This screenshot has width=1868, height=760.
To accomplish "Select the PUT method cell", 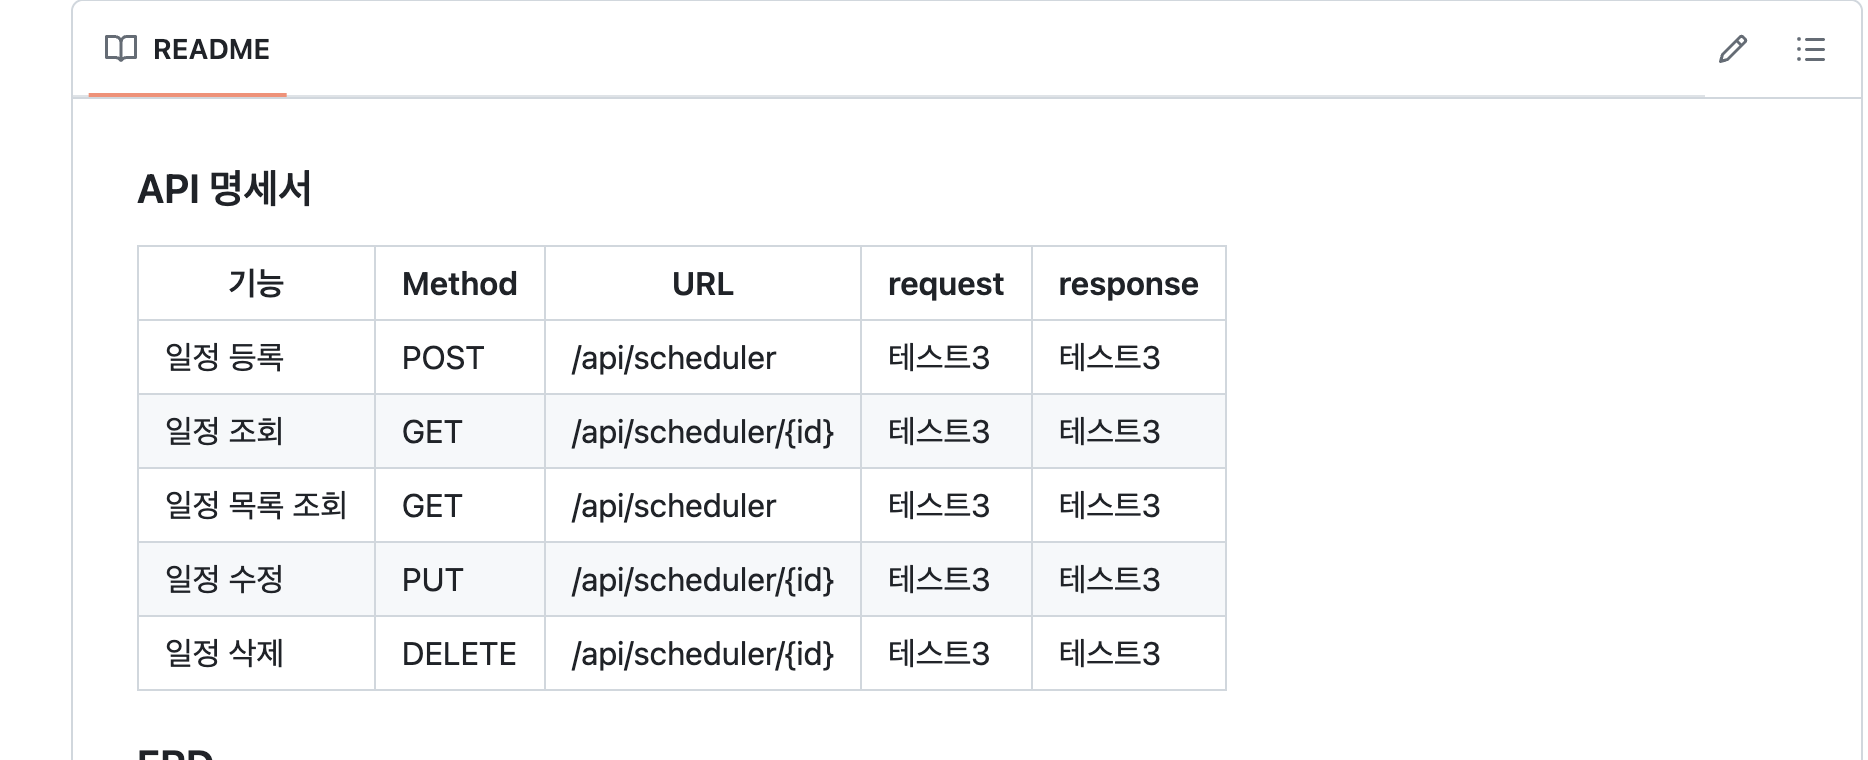I will pyautogui.click(x=460, y=579).
